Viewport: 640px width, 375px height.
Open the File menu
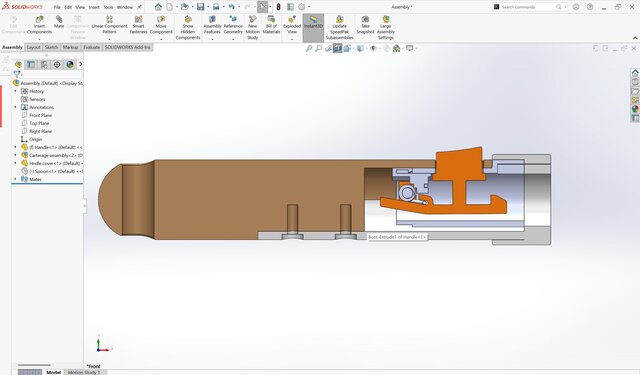[x=57, y=7]
